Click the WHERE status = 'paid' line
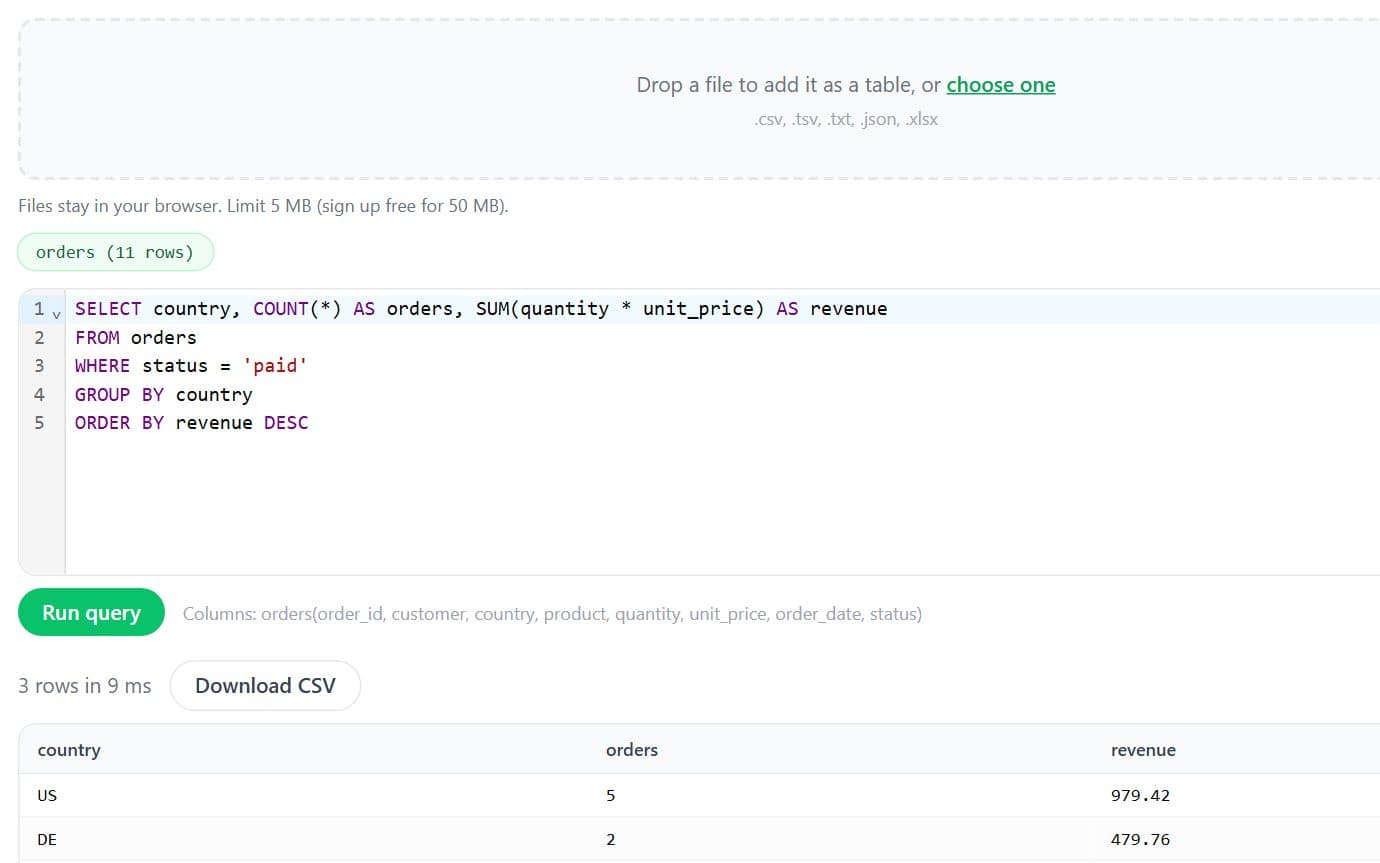 point(191,366)
